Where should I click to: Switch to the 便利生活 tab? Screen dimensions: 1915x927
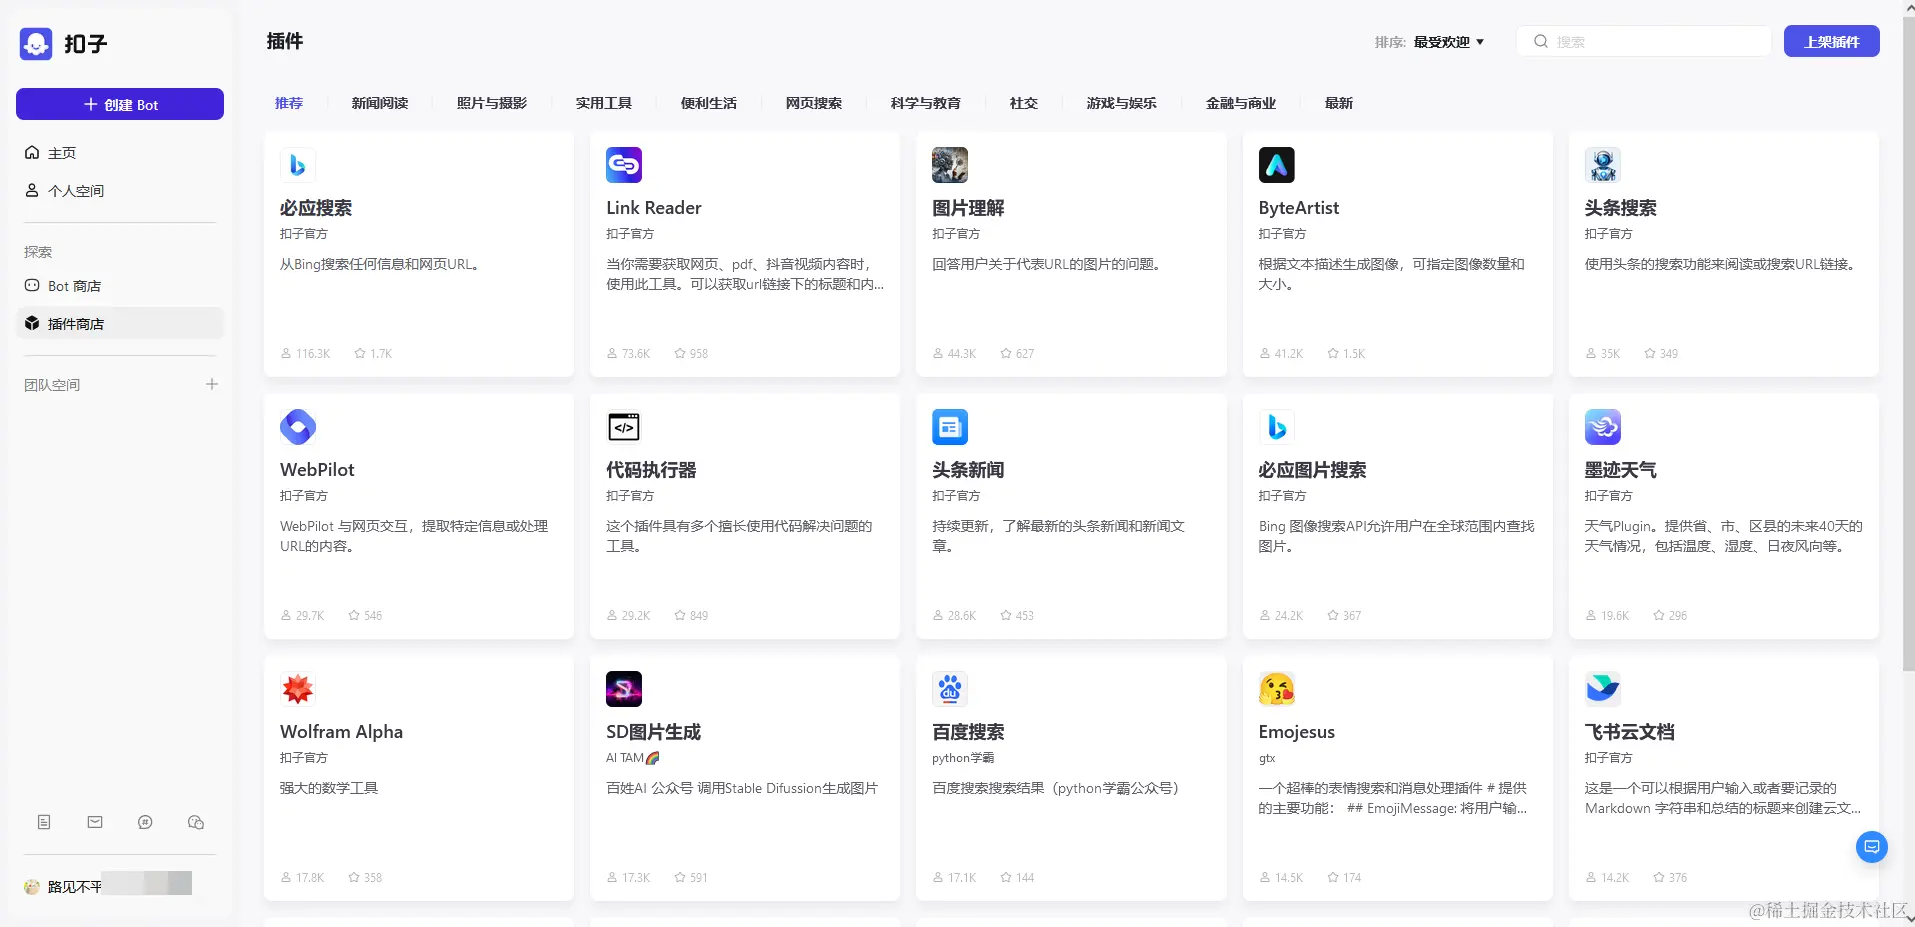(x=709, y=103)
